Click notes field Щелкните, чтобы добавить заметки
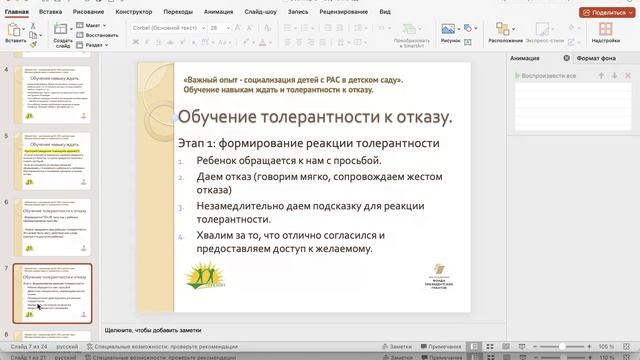 [x=153, y=330]
